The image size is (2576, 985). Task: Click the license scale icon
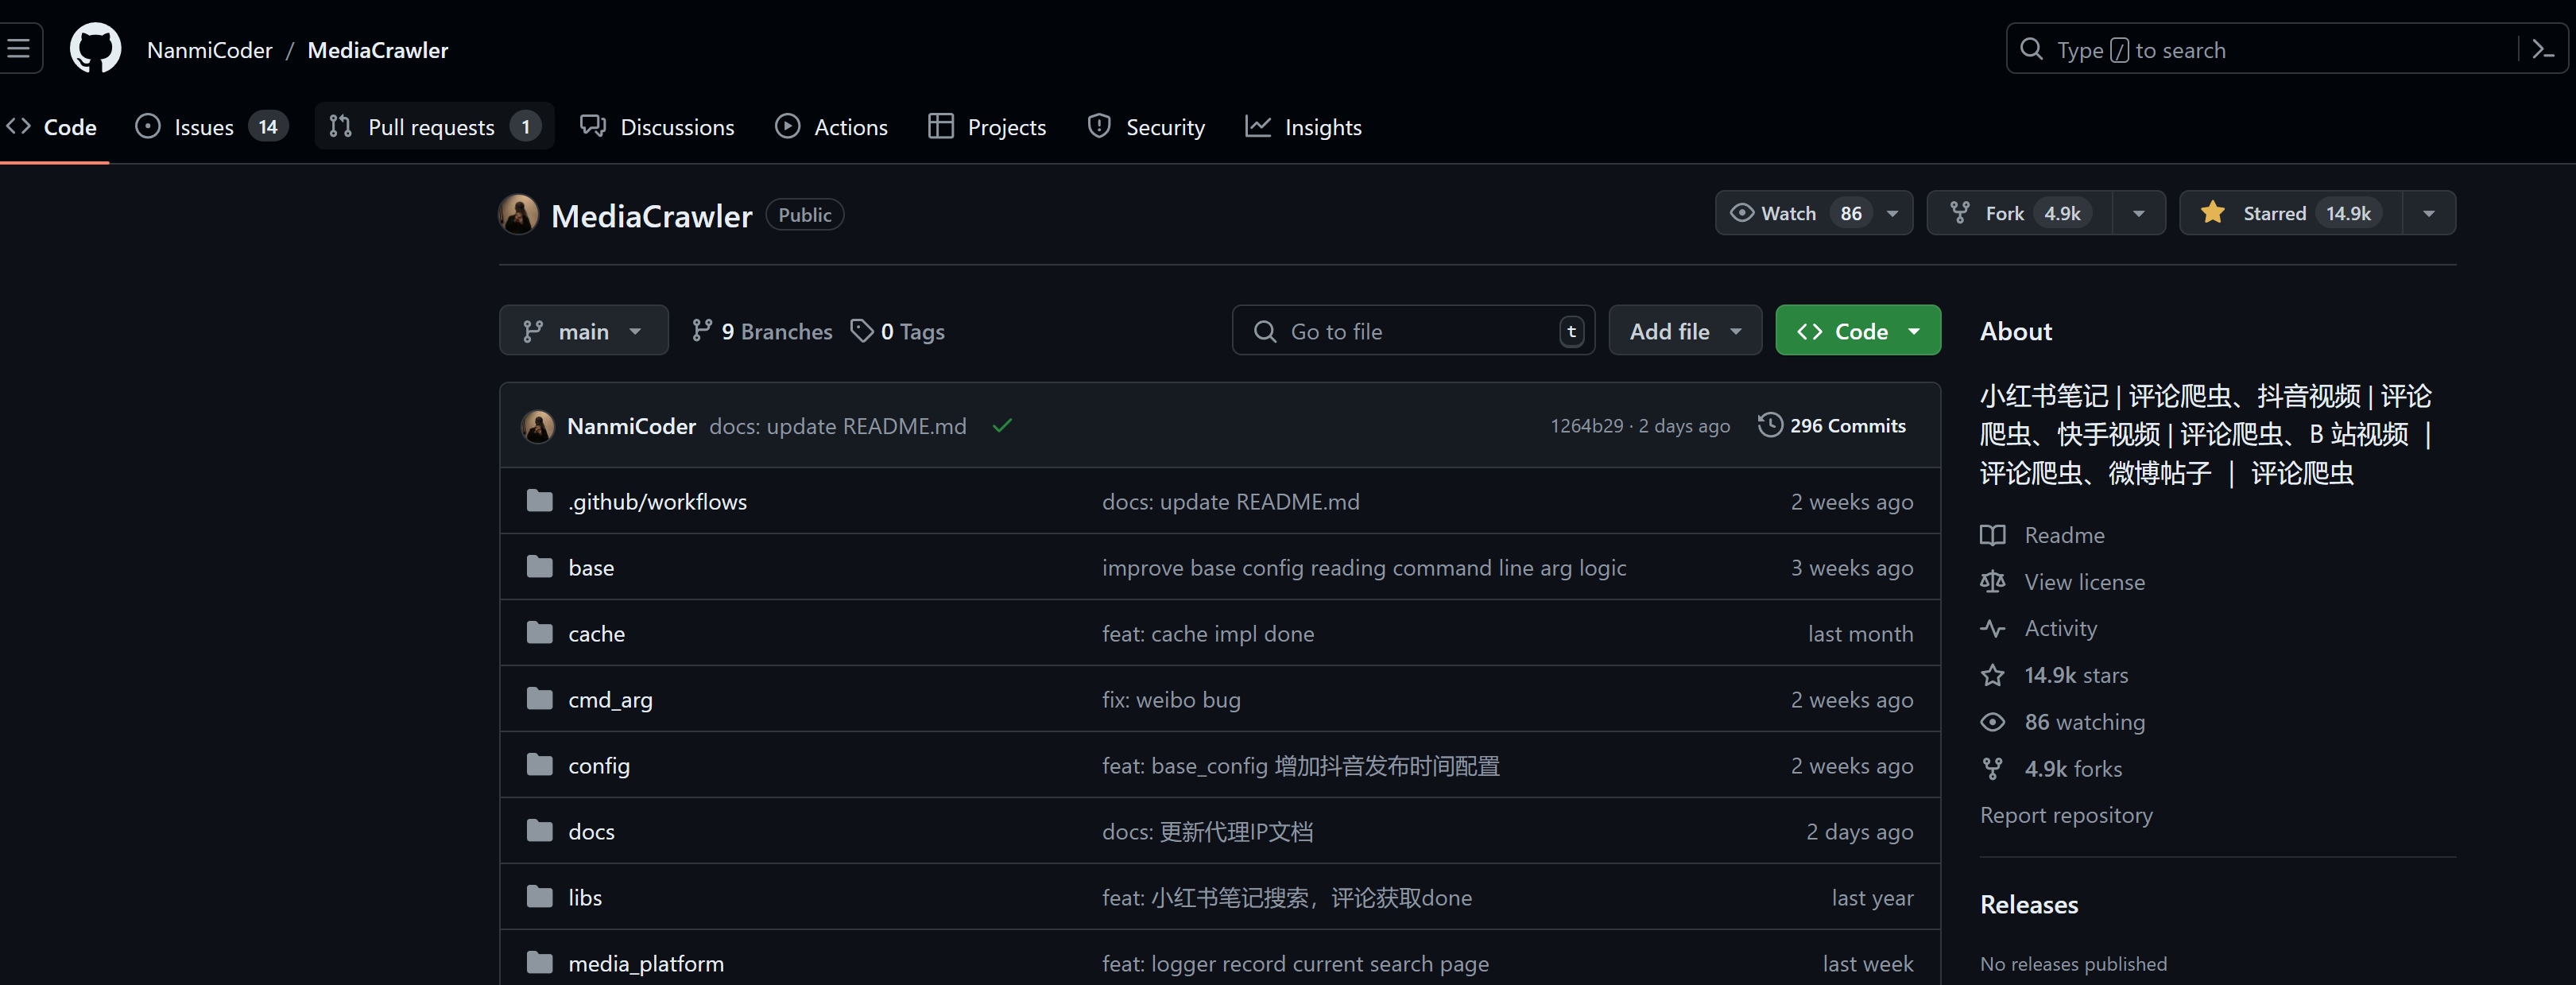(1992, 582)
